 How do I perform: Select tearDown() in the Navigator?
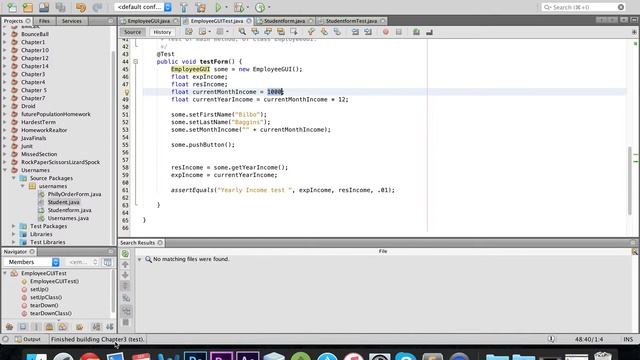pyautogui.click(x=44, y=305)
